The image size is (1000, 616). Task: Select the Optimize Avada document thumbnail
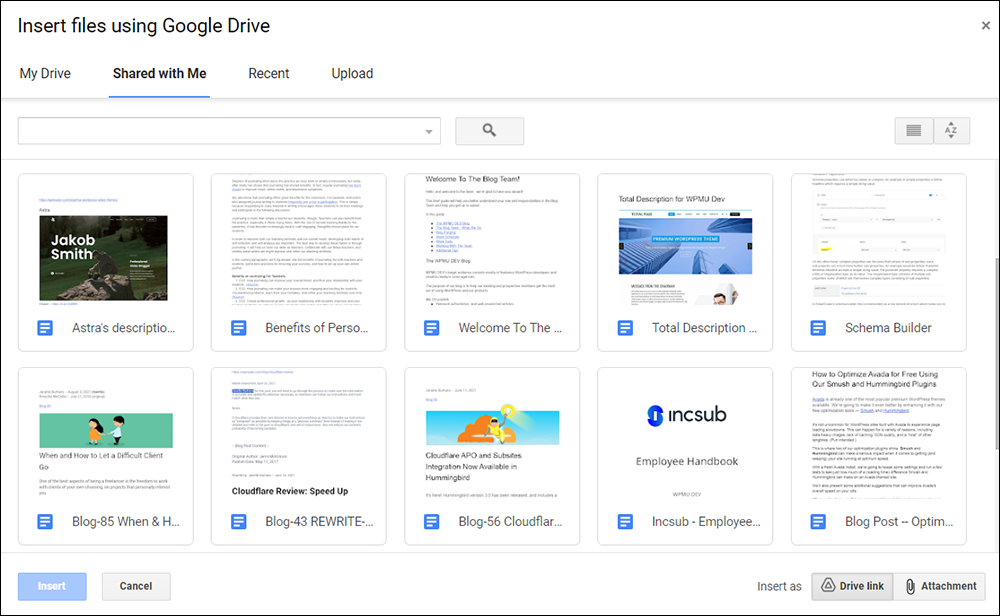pyautogui.click(x=879, y=435)
